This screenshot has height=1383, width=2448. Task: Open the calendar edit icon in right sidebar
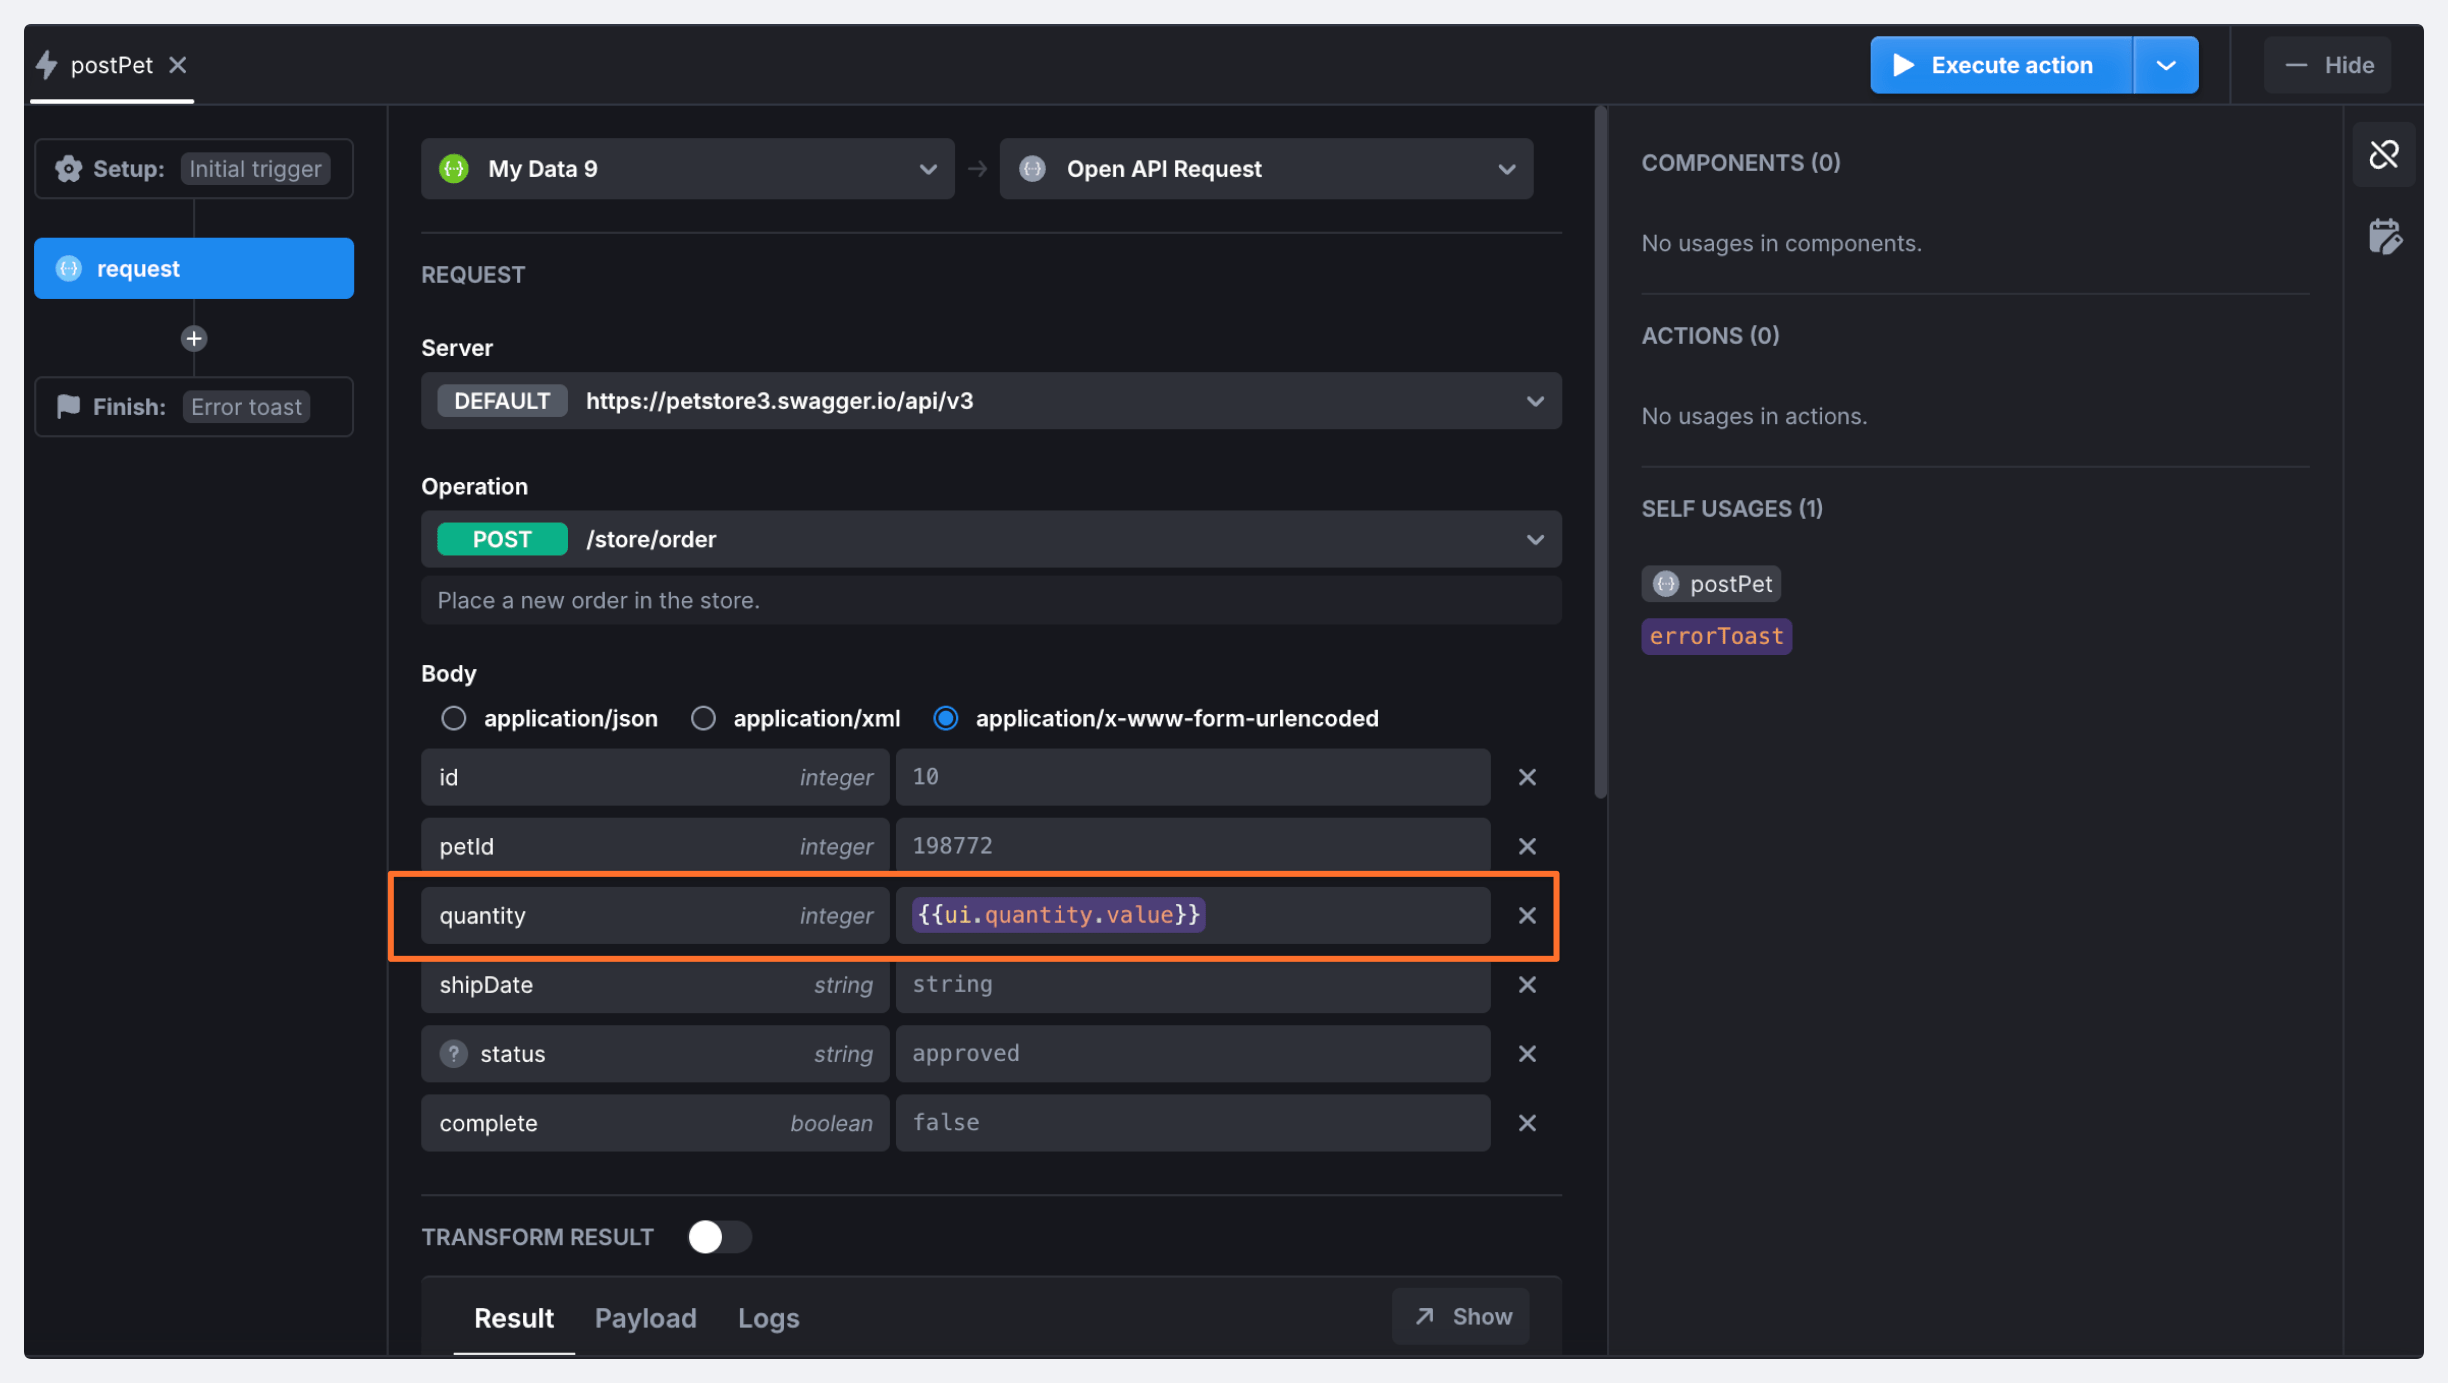pos(2384,237)
